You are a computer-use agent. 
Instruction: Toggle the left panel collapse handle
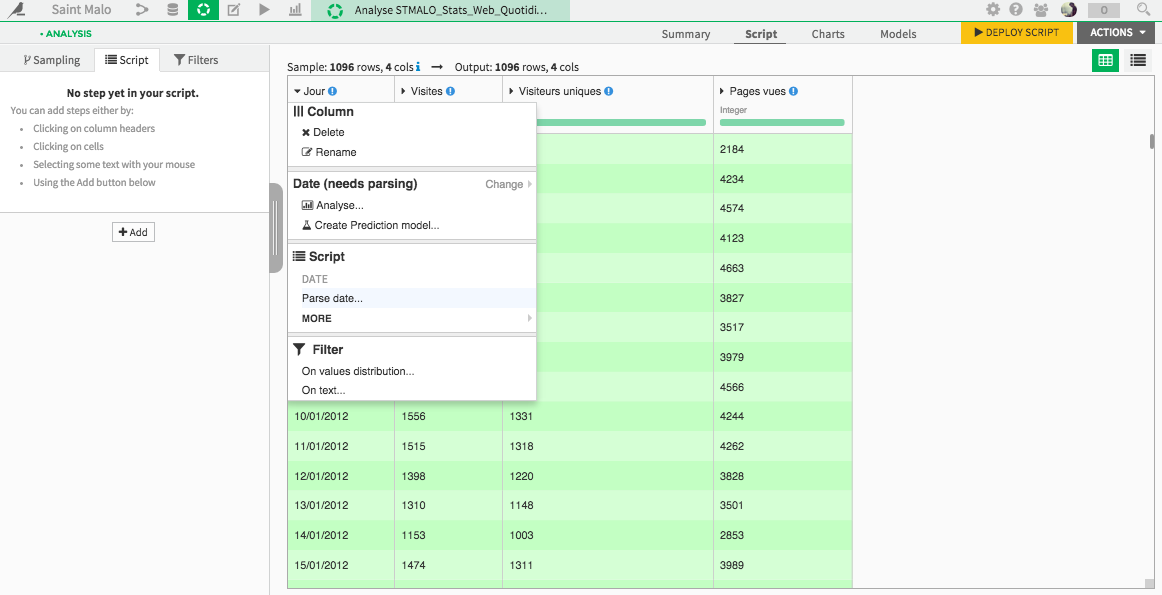pos(275,225)
